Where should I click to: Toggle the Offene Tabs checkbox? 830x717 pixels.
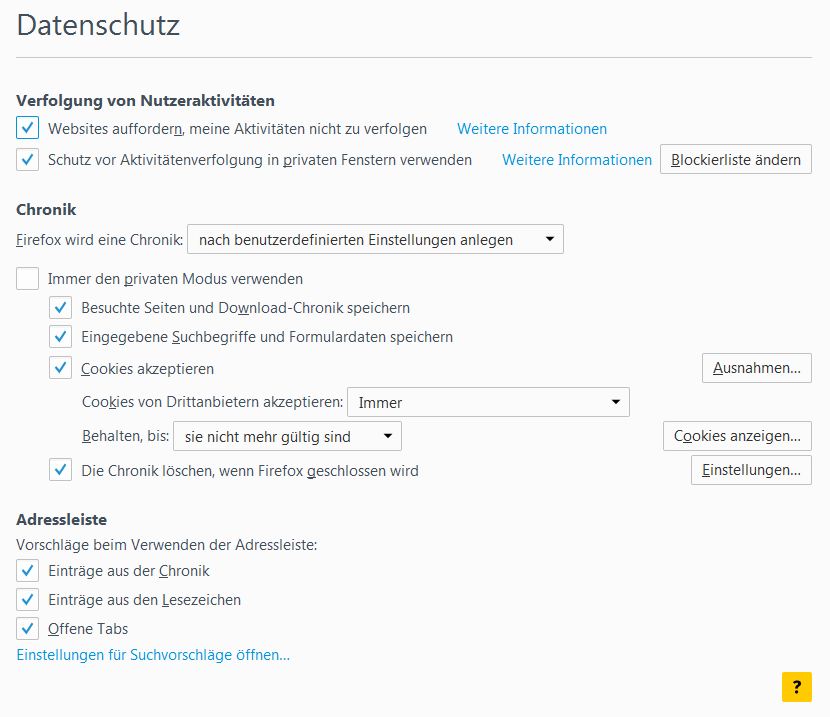point(28,629)
